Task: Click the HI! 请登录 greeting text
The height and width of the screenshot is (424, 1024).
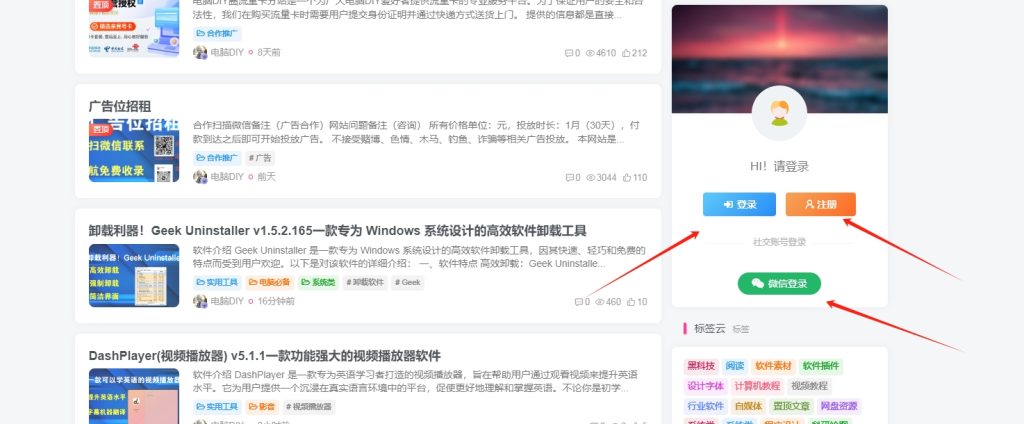Action: [x=779, y=167]
